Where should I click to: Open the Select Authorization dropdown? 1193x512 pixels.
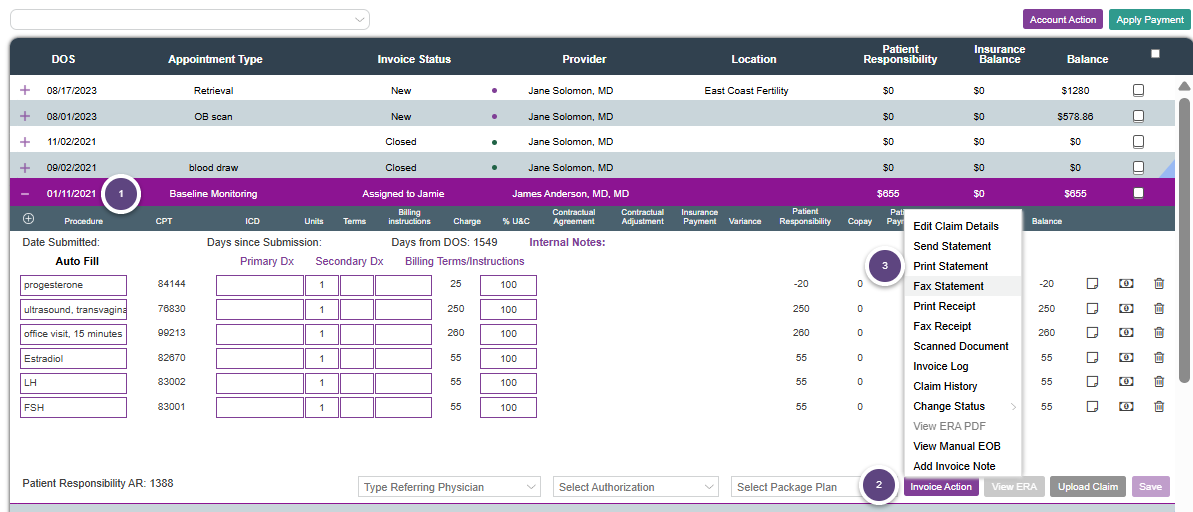click(x=636, y=487)
